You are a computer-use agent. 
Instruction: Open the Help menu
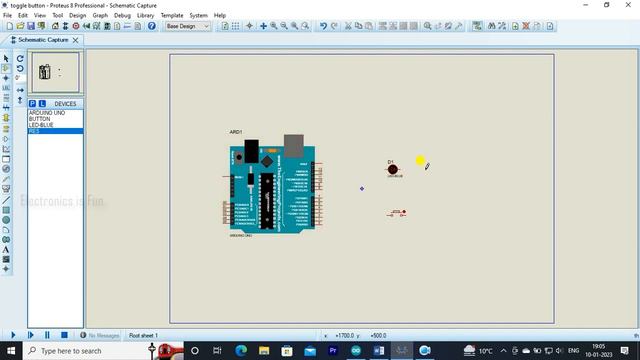(x=220, y=16)
